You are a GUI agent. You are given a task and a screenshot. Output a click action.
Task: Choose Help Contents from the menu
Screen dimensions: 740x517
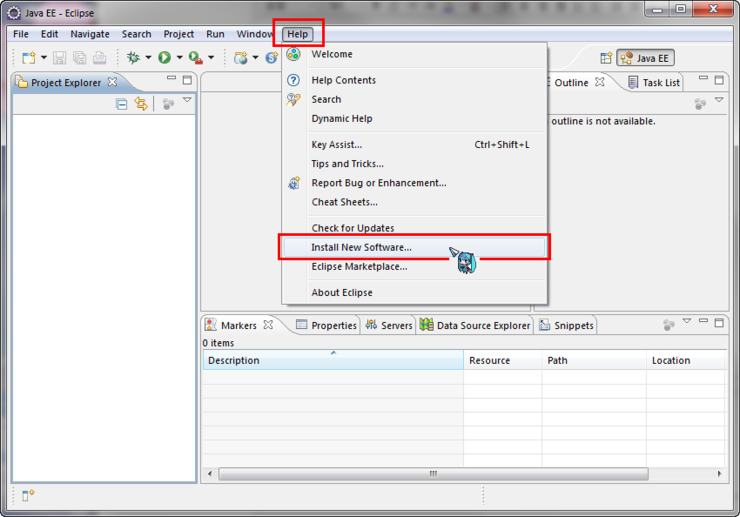414,80
